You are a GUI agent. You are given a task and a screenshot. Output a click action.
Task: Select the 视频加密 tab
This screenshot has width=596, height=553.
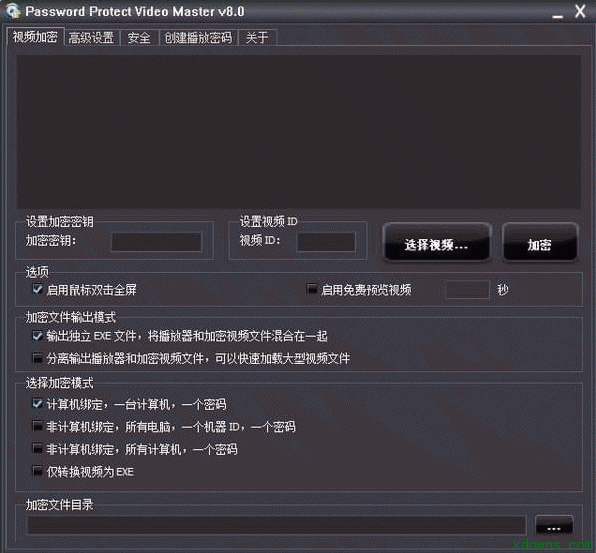tap(35, 37)
